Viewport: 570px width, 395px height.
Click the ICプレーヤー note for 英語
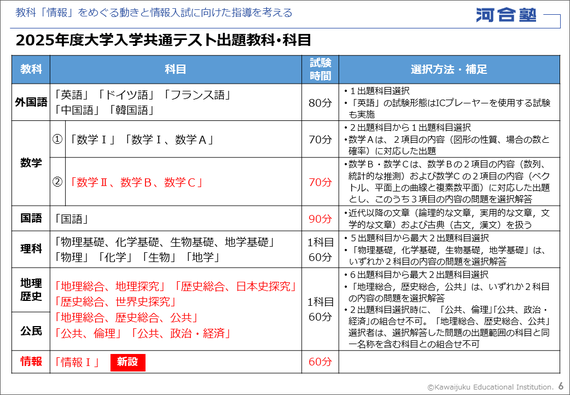[447, 108]
